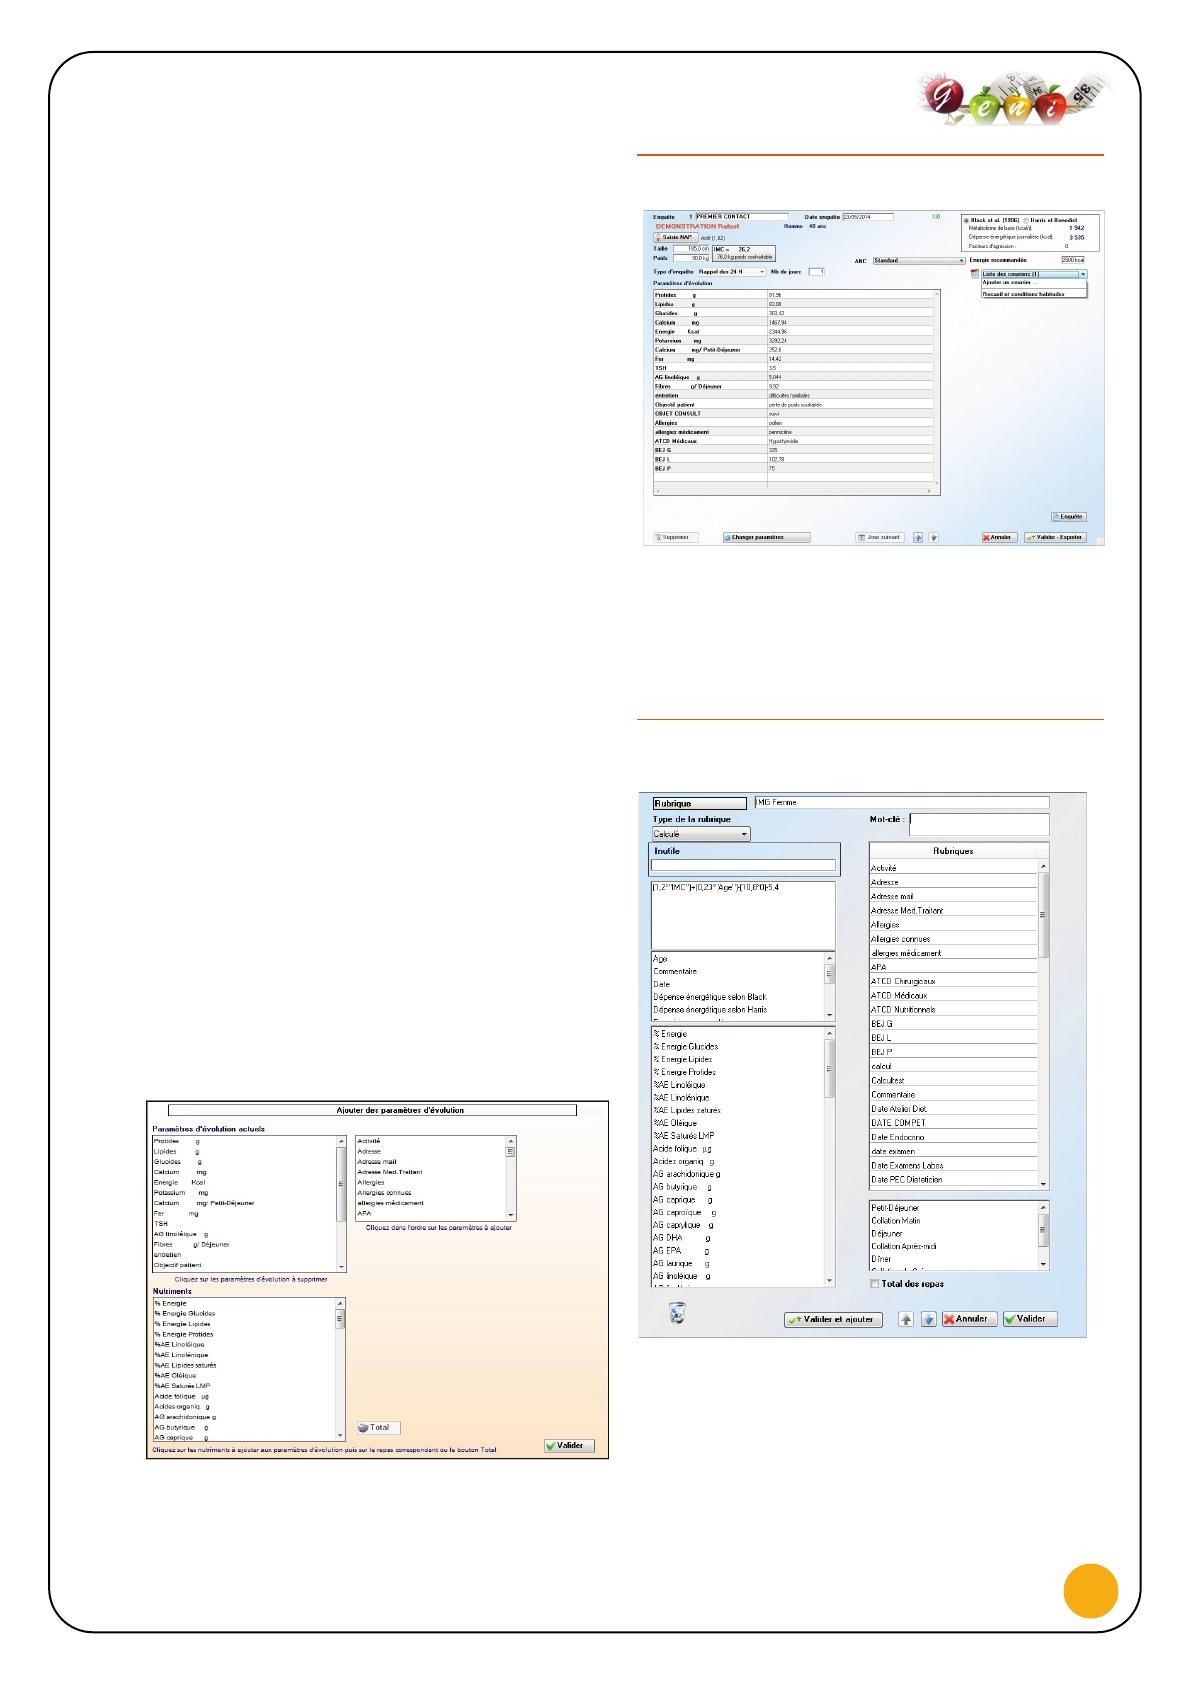This screenshot has width=1191, height=1684.
Task: Click the Total button with plate icon
Action: [379, 1427]
